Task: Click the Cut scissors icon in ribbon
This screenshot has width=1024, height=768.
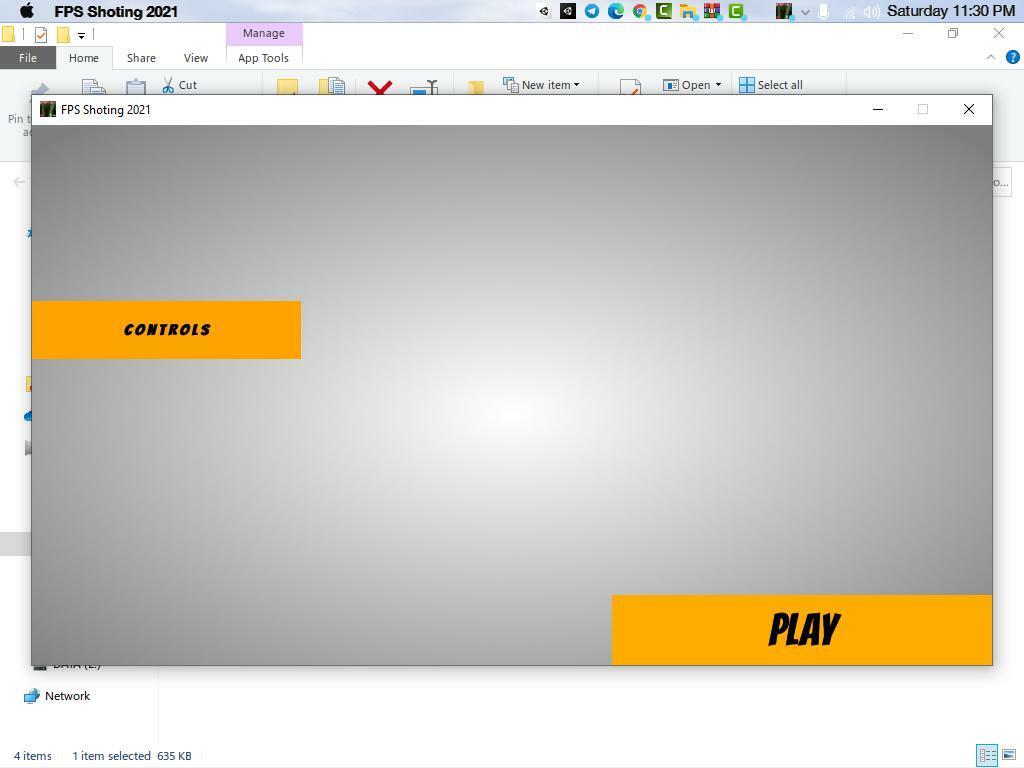Action: pos(168,85)
